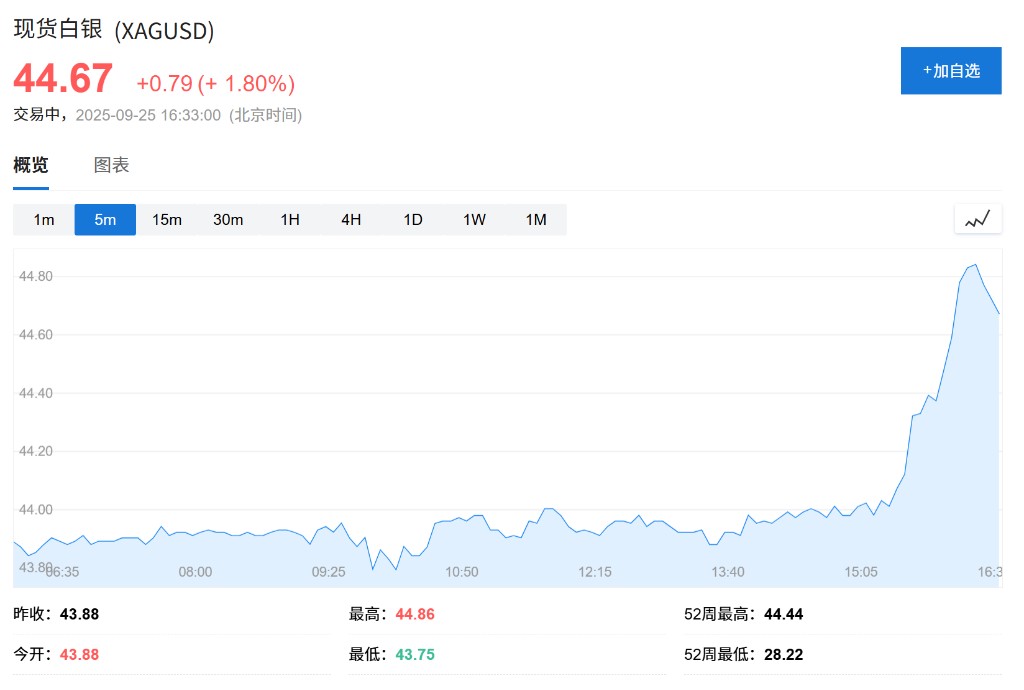Click the current price 44.67

click(63, 79)
